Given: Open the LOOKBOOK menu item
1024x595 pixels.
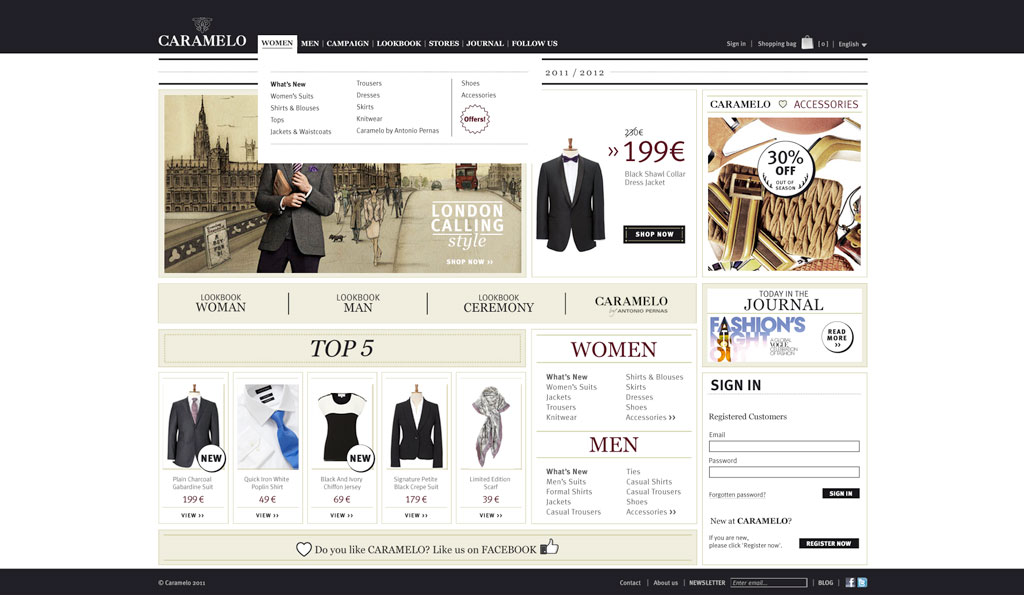Looking at the screenshot, I should [398, 44].
